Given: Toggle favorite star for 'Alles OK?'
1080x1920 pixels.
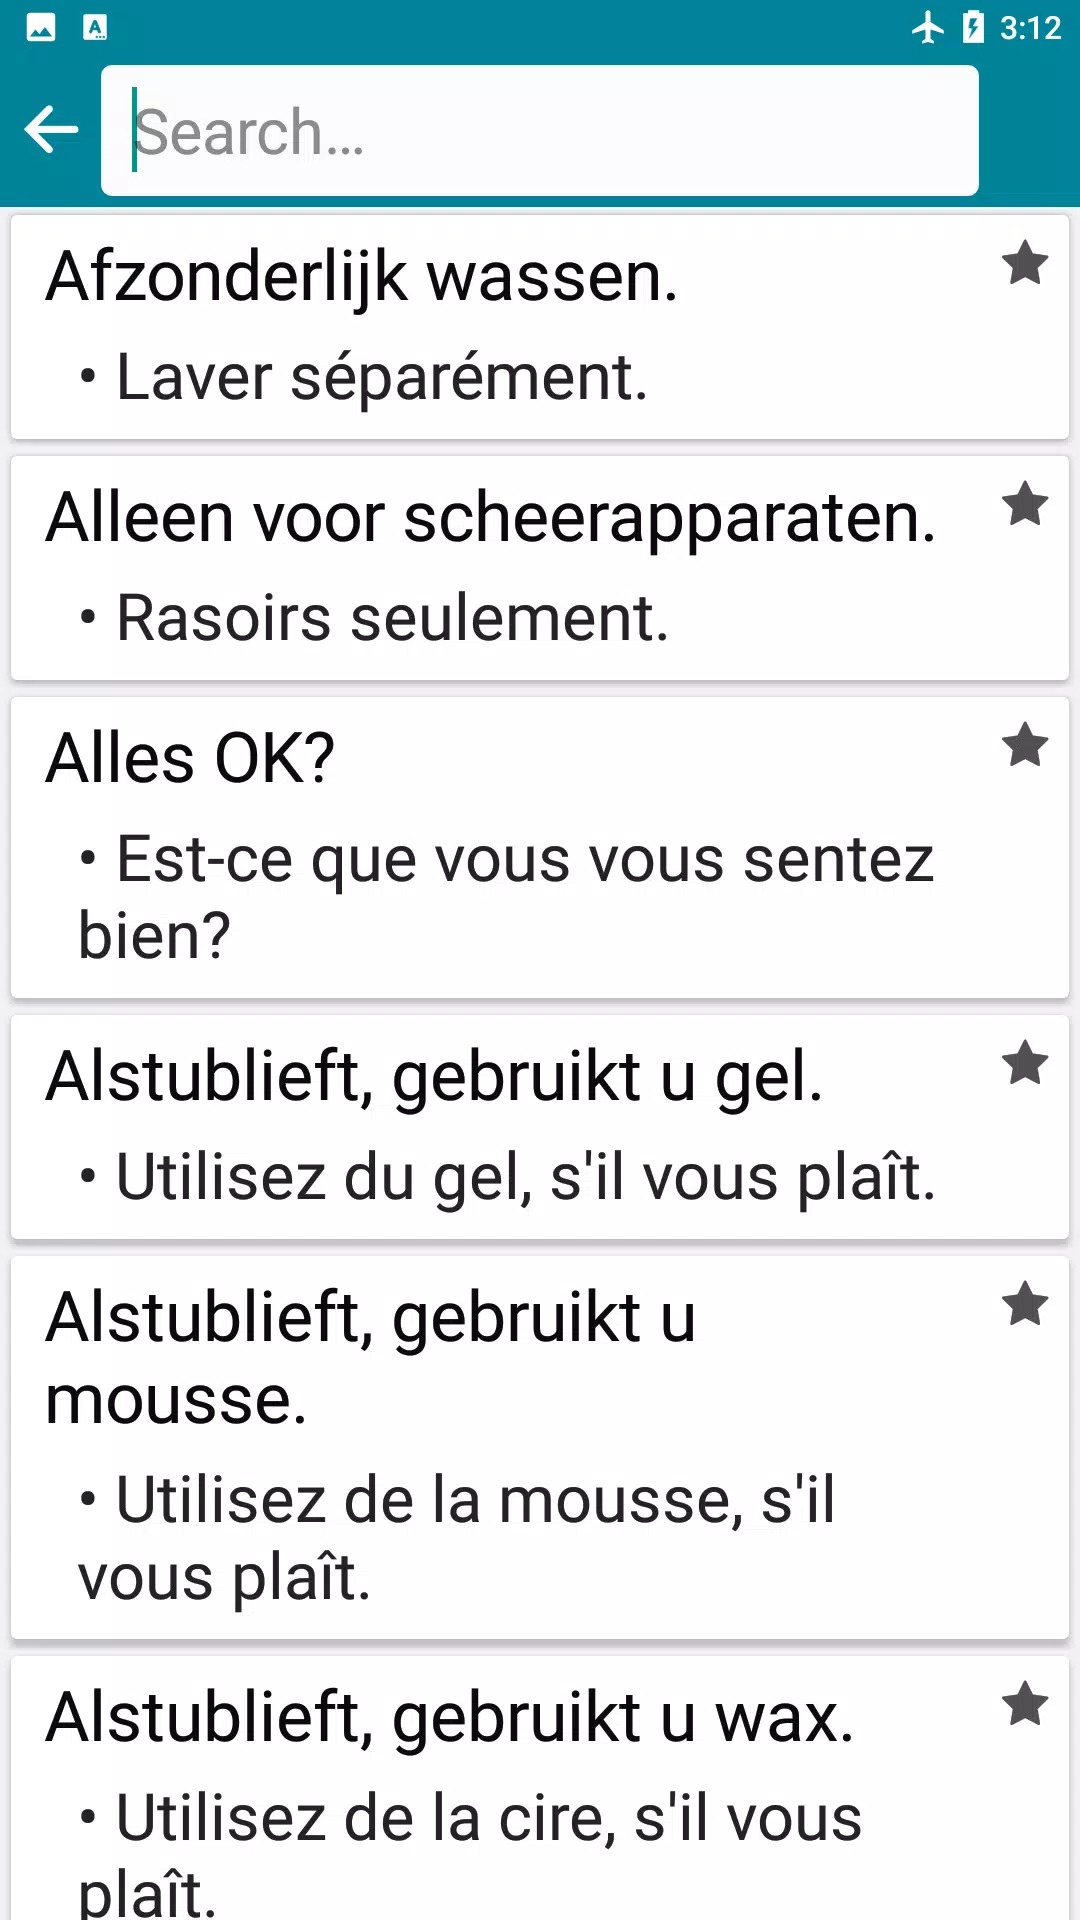Looking at the screenshot, I should click(x=1025, y=745).
